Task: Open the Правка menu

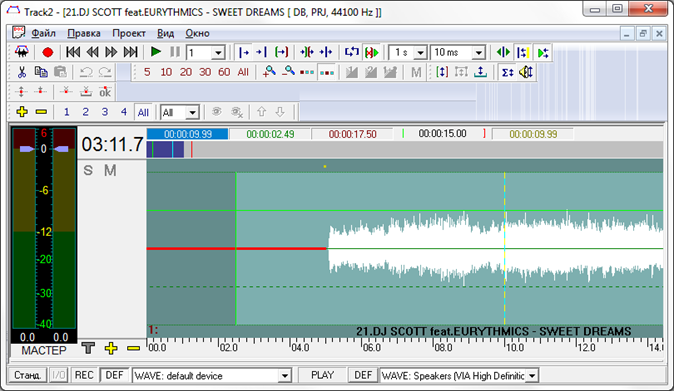Action: (x=84, y=33)
